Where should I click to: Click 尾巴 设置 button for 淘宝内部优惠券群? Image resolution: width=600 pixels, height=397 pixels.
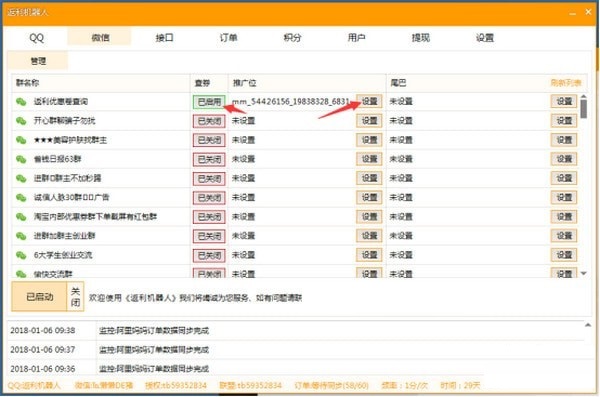point(564,216)
